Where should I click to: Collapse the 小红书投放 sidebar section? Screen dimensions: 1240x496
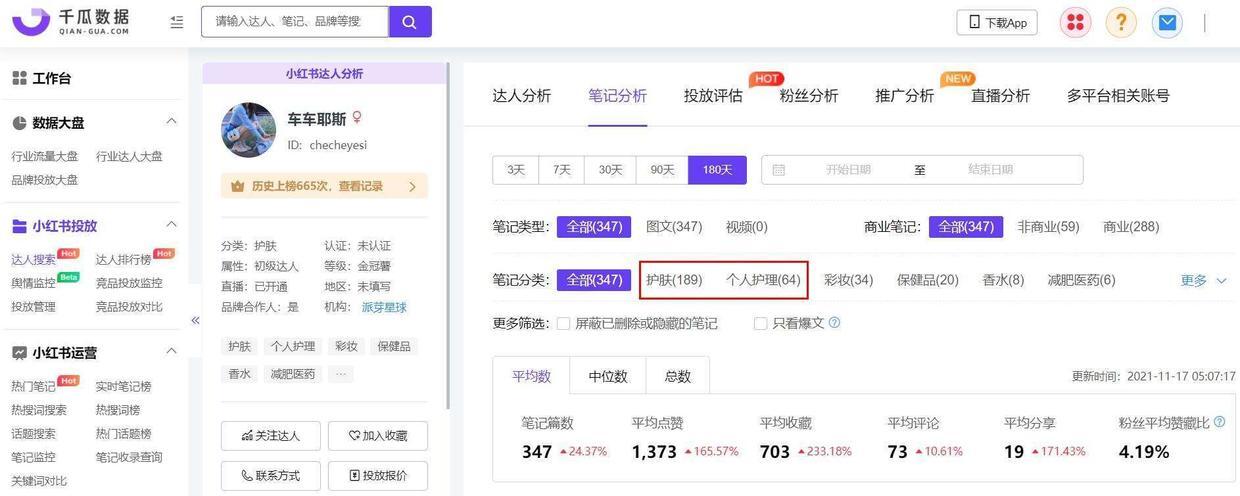click(171, 225)
